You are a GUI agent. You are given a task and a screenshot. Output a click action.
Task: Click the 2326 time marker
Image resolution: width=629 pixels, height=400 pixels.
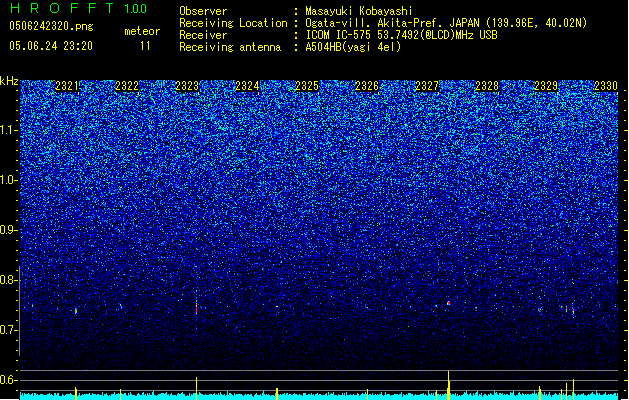367,86
